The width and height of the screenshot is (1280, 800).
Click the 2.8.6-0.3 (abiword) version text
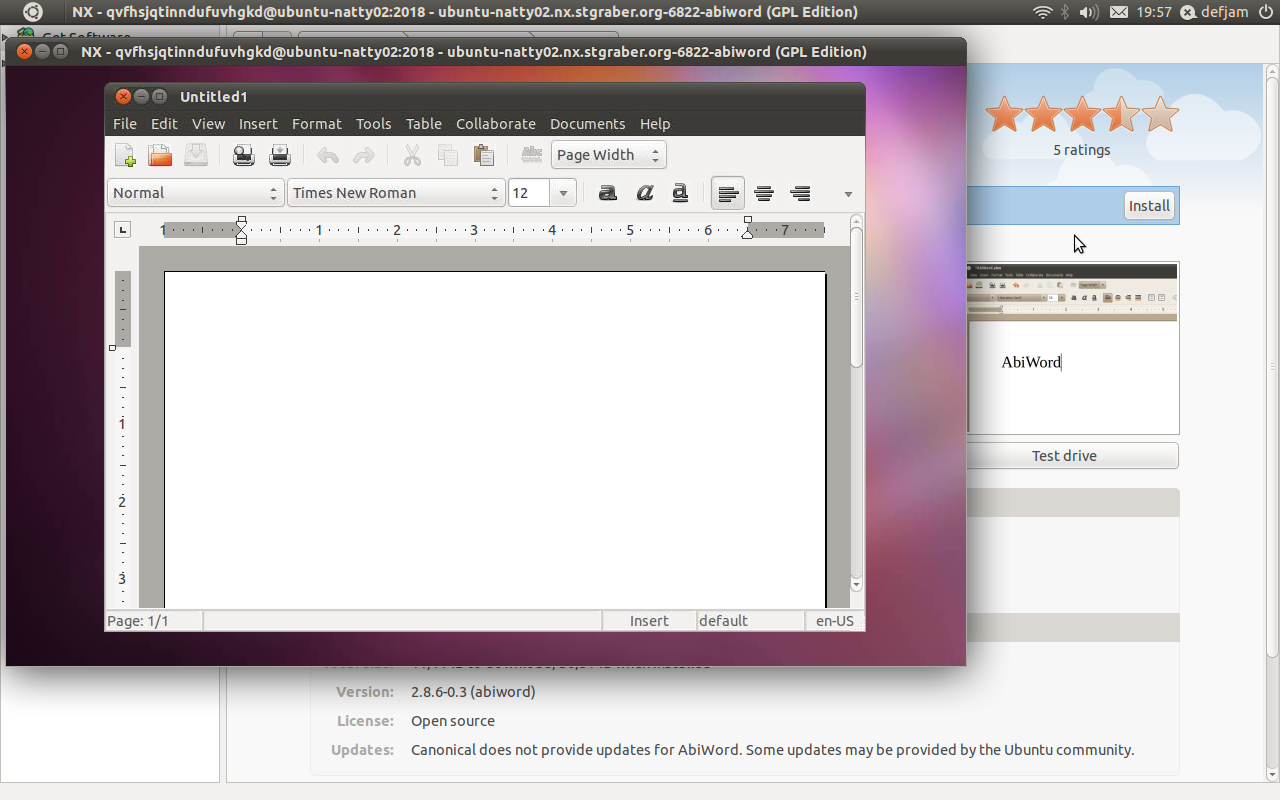[x=473, y=692]
